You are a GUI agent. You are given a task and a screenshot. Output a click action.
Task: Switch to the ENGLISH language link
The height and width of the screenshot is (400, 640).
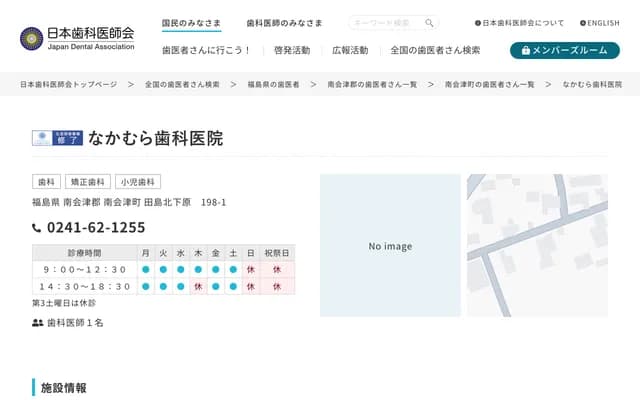[x=599, y=22]
